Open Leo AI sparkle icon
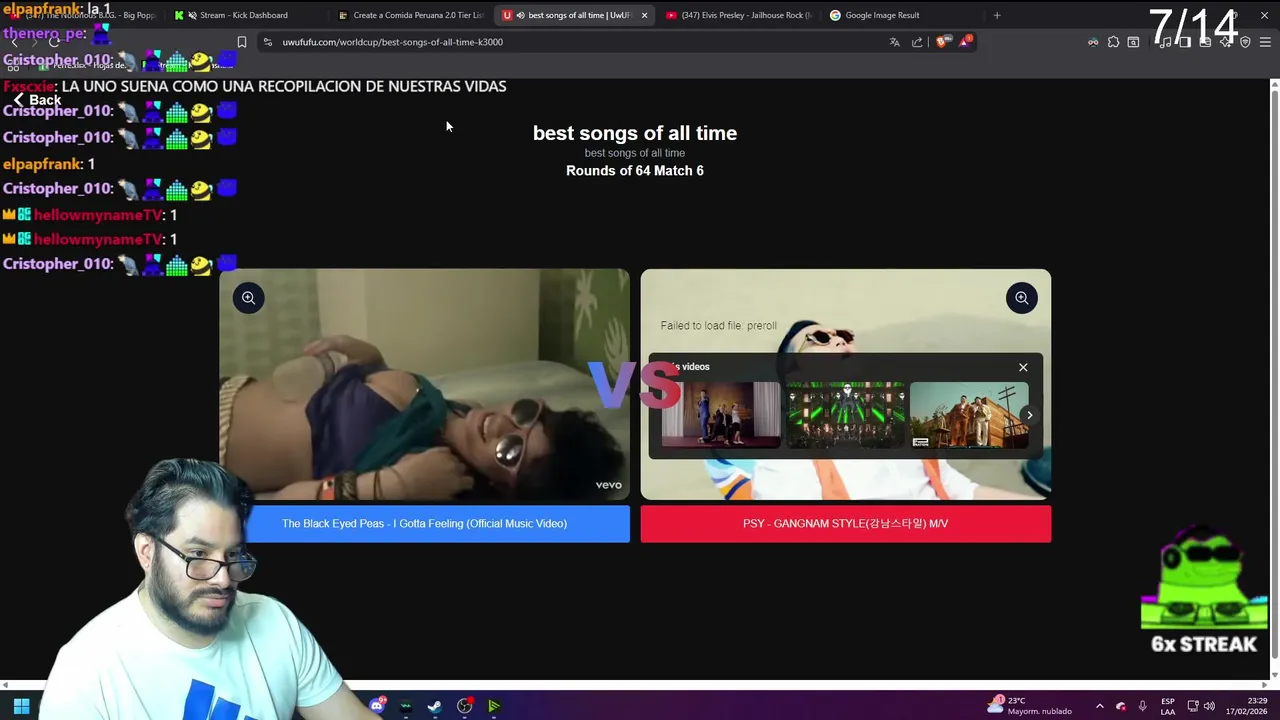 (1225, 42)
